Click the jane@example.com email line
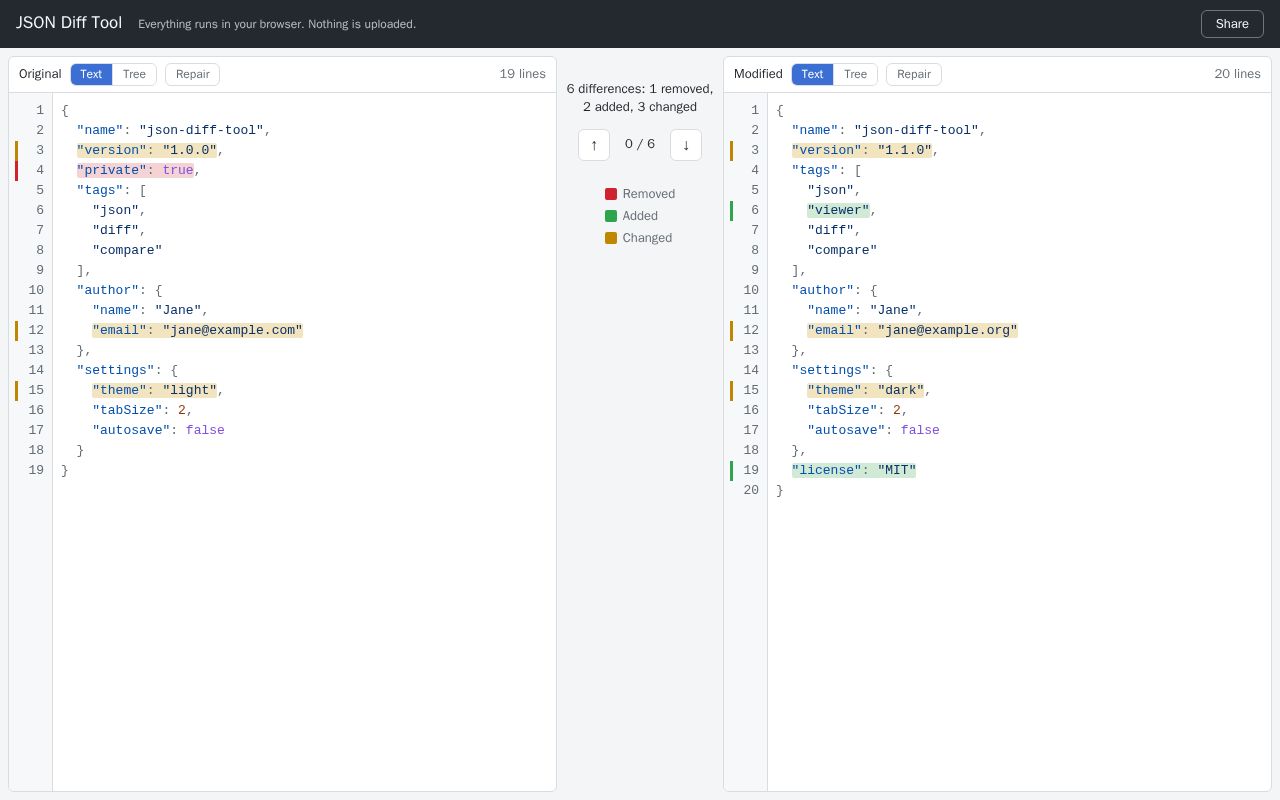Screen dimensions: 1280x800 coord(198,330)
